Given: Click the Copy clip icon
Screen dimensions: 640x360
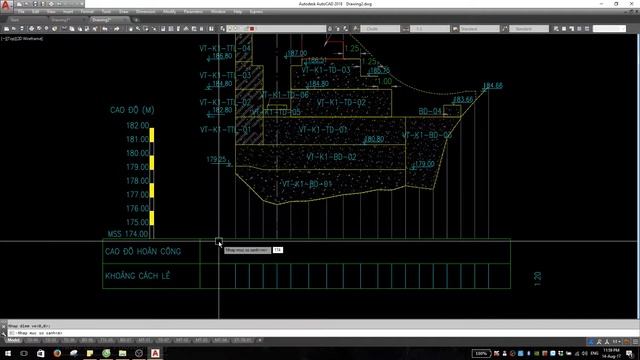Looking at the screenshot, I should point(72,29).
